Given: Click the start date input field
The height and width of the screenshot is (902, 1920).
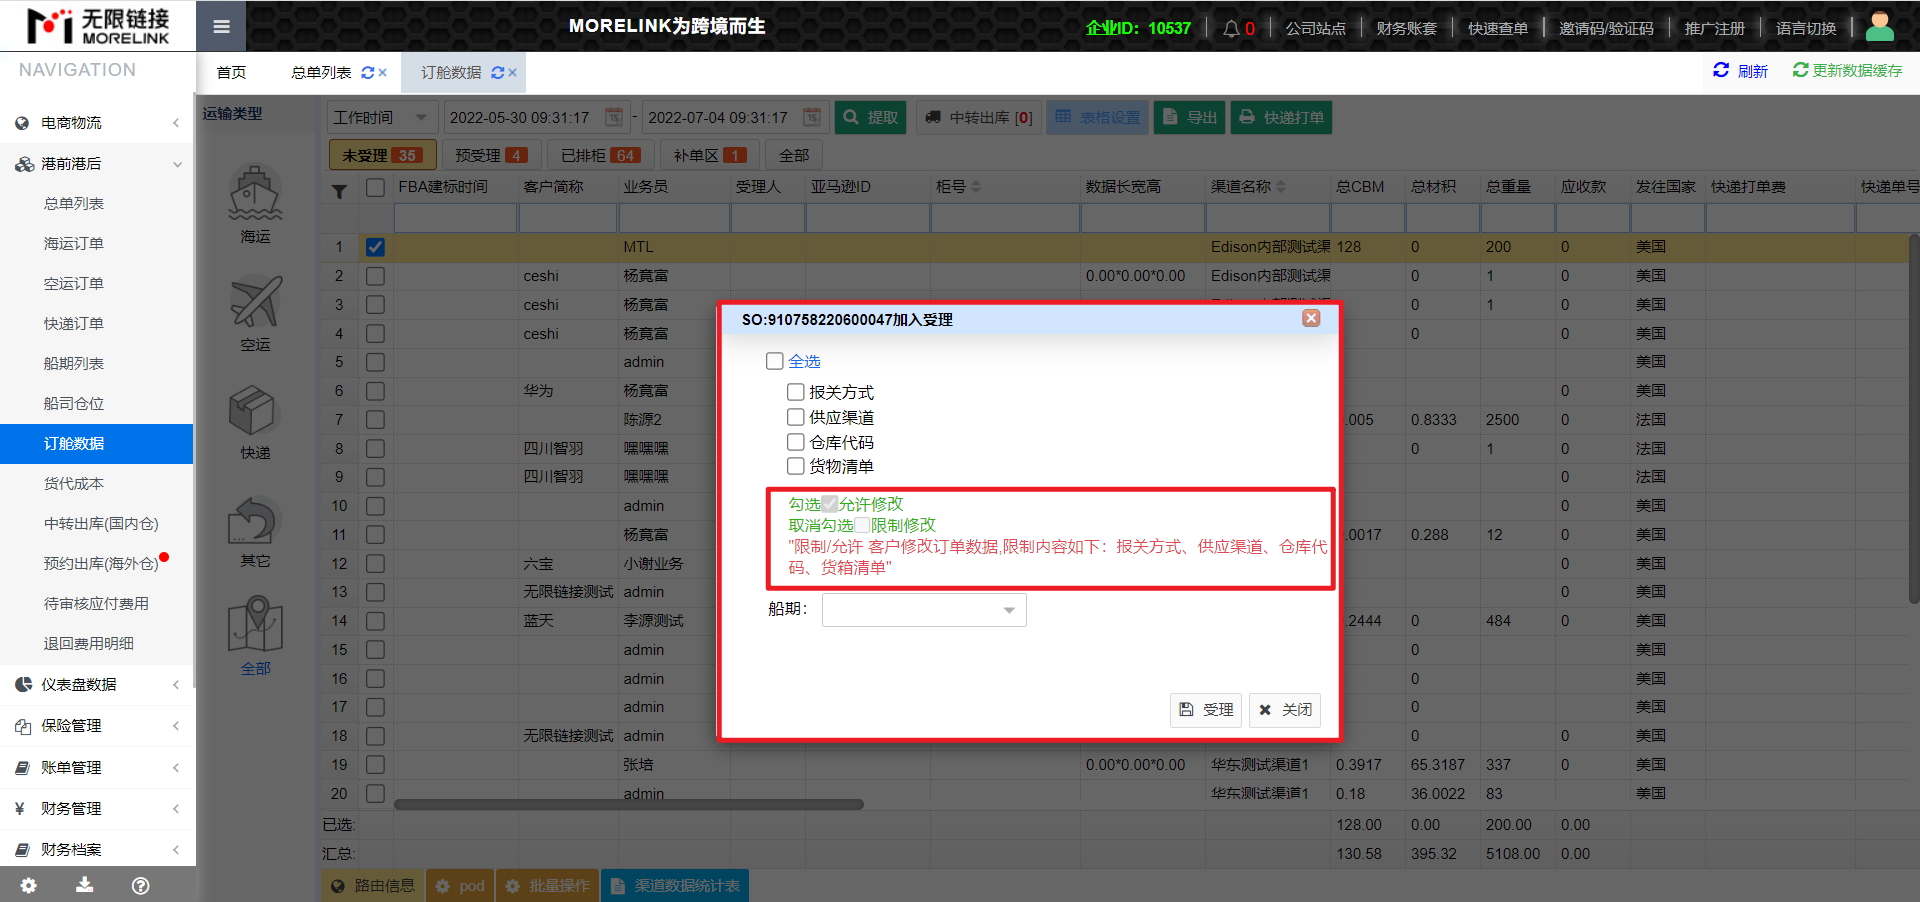Looking at the screenshot, I should pyautogui.click(x=522, y=118).
